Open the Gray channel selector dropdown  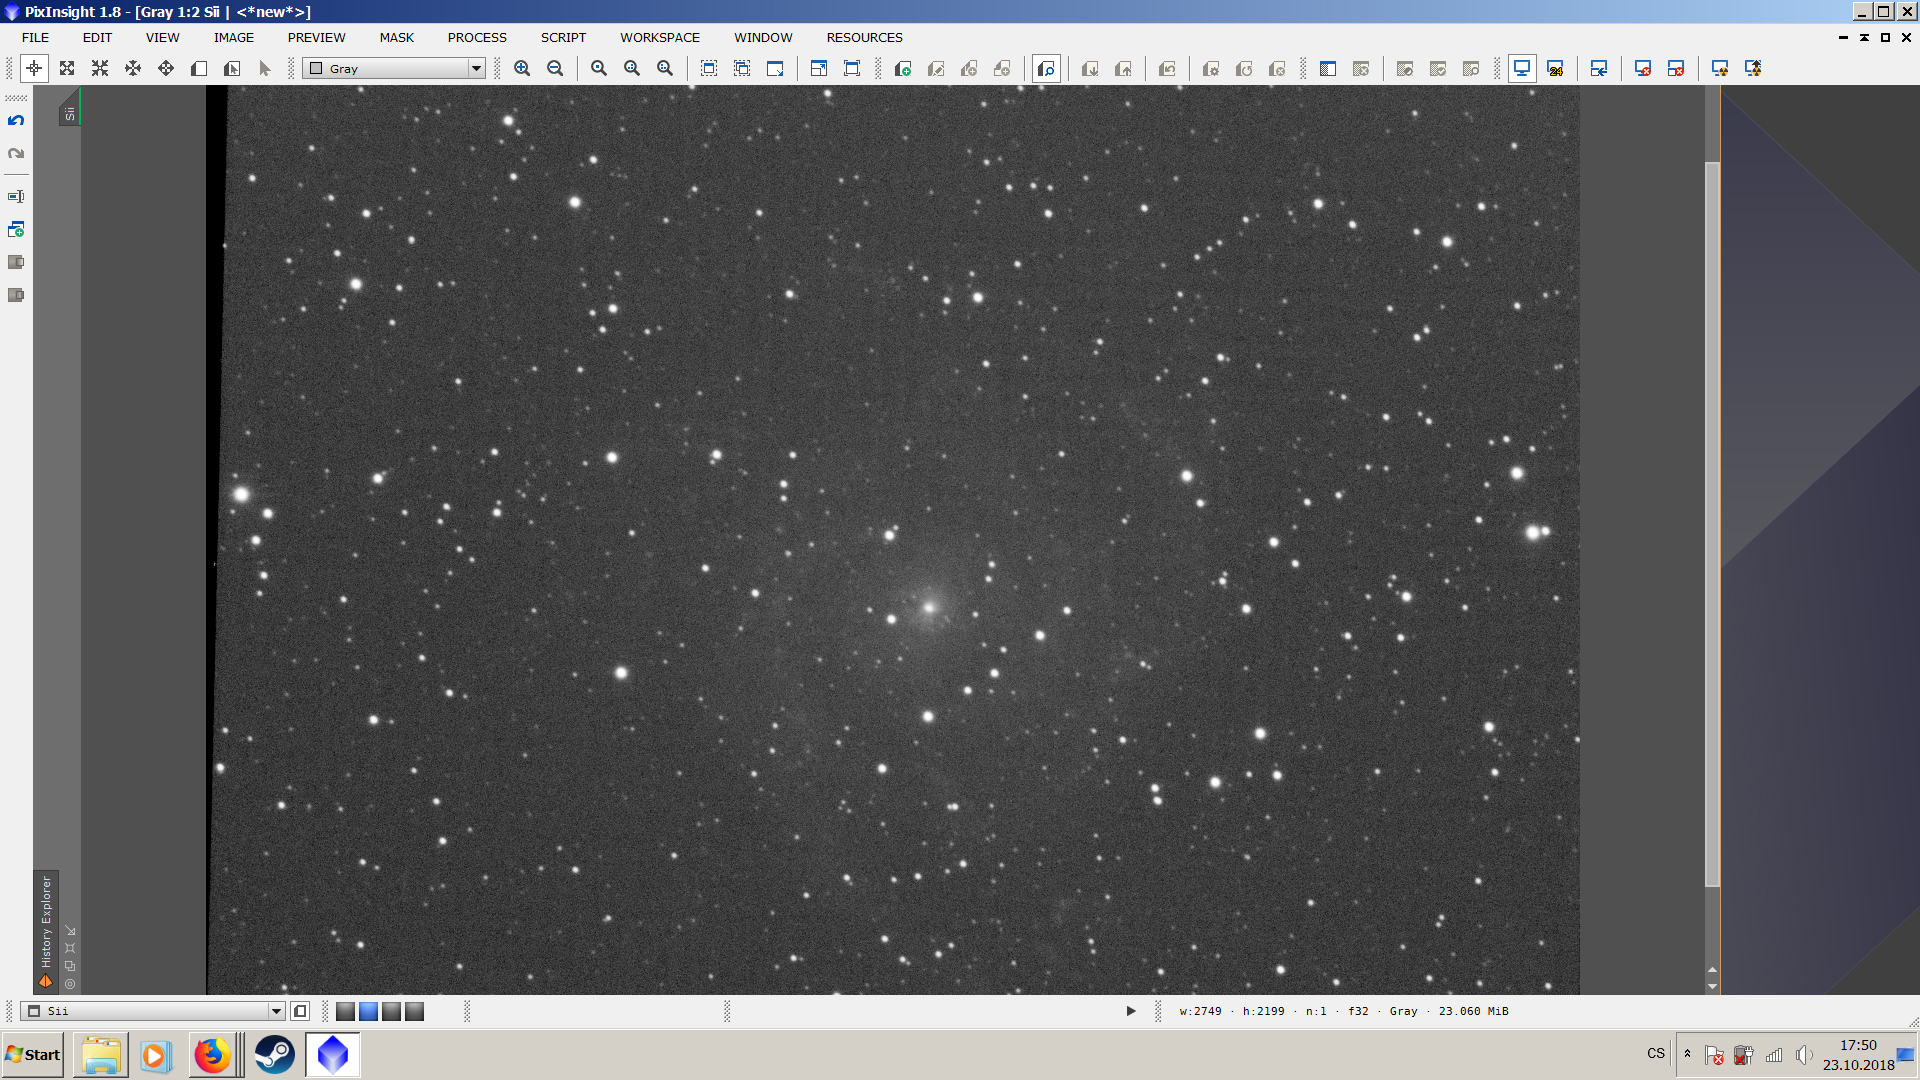478,68
